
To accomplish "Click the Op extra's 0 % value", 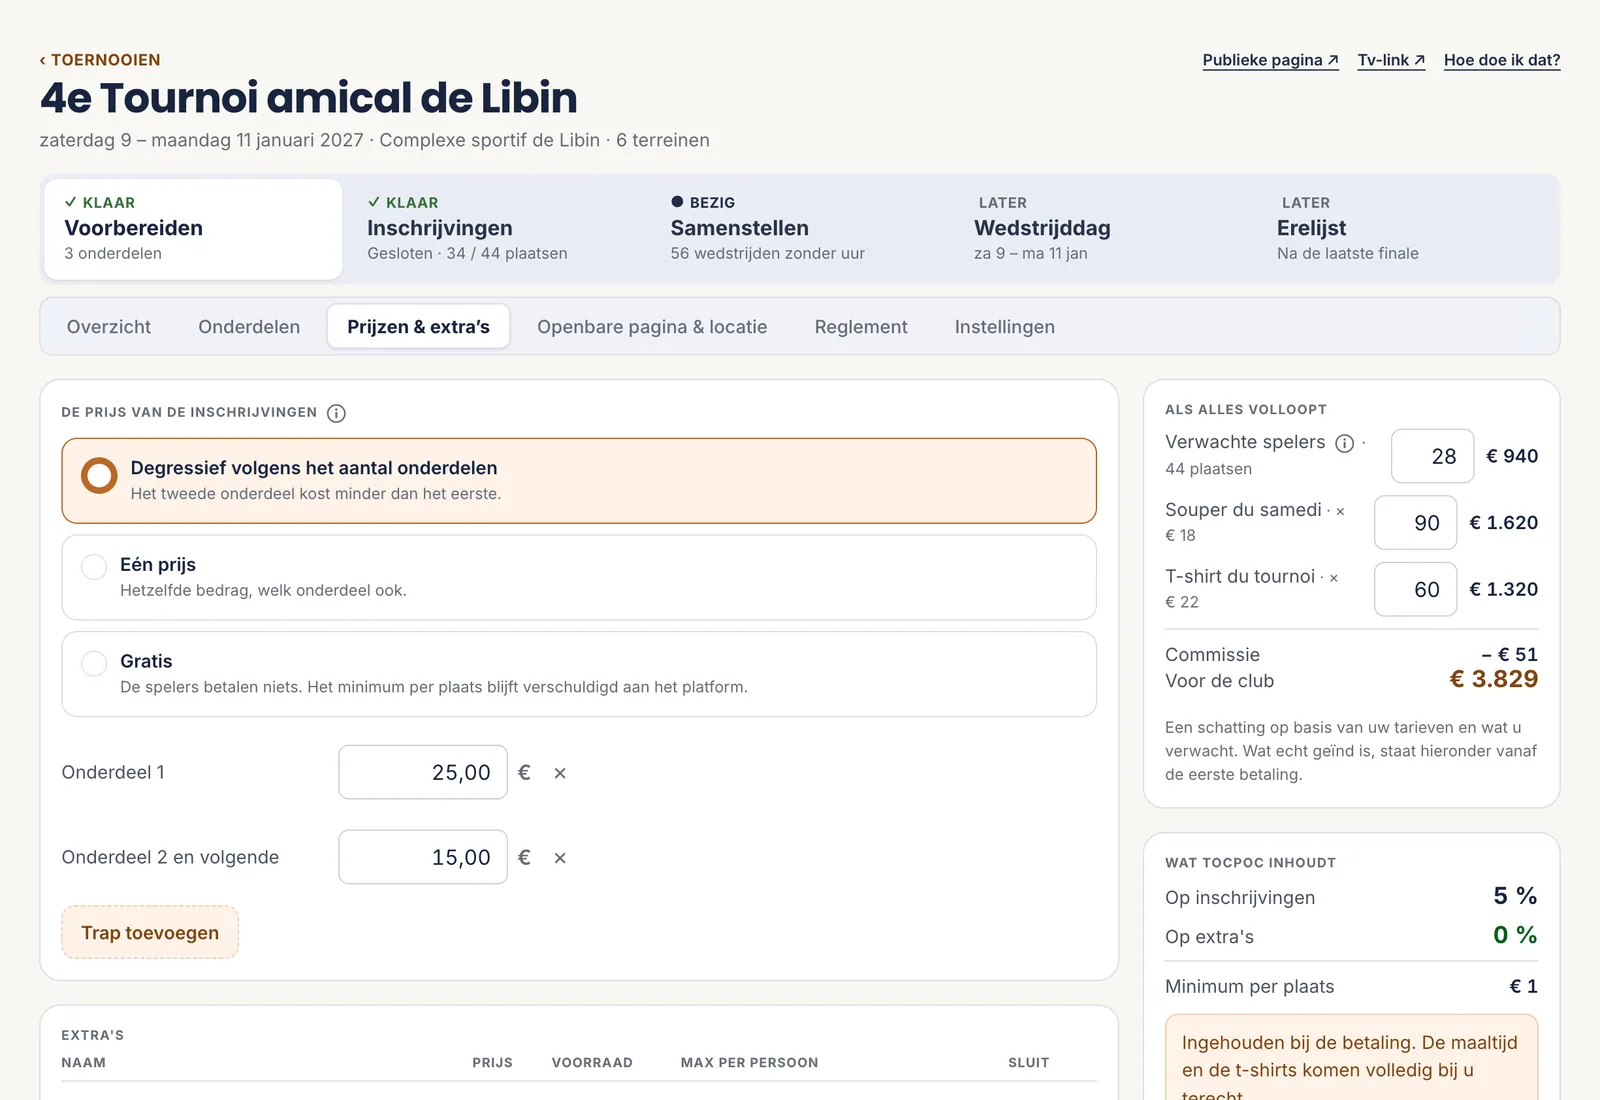I will tap(1515, 935).
